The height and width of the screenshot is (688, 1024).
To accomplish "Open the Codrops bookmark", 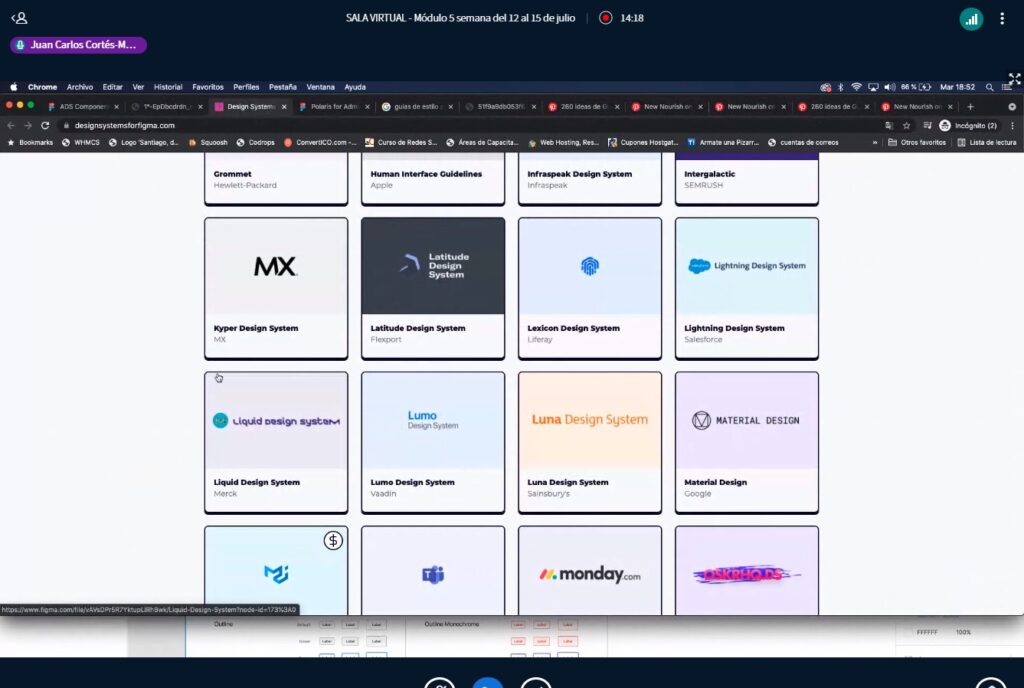I will click(x=255, y=142).
